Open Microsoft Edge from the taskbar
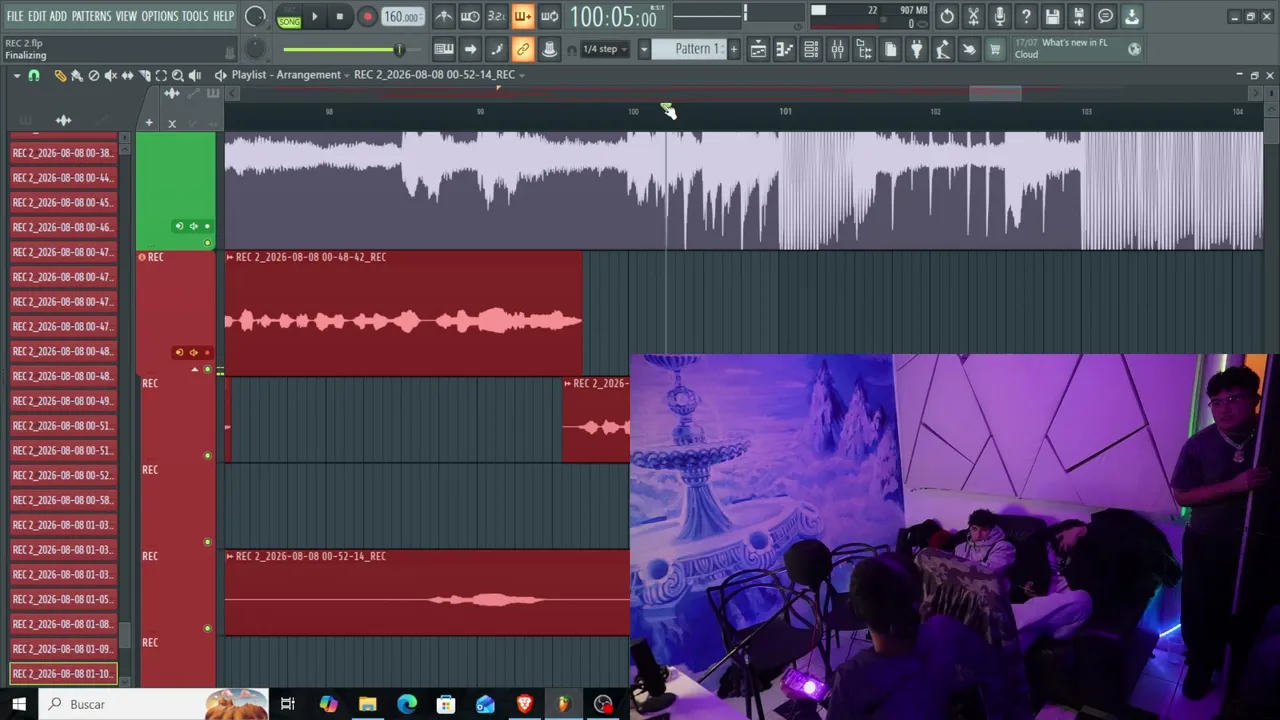This screenshot has width=1280, height=720. 406,704
